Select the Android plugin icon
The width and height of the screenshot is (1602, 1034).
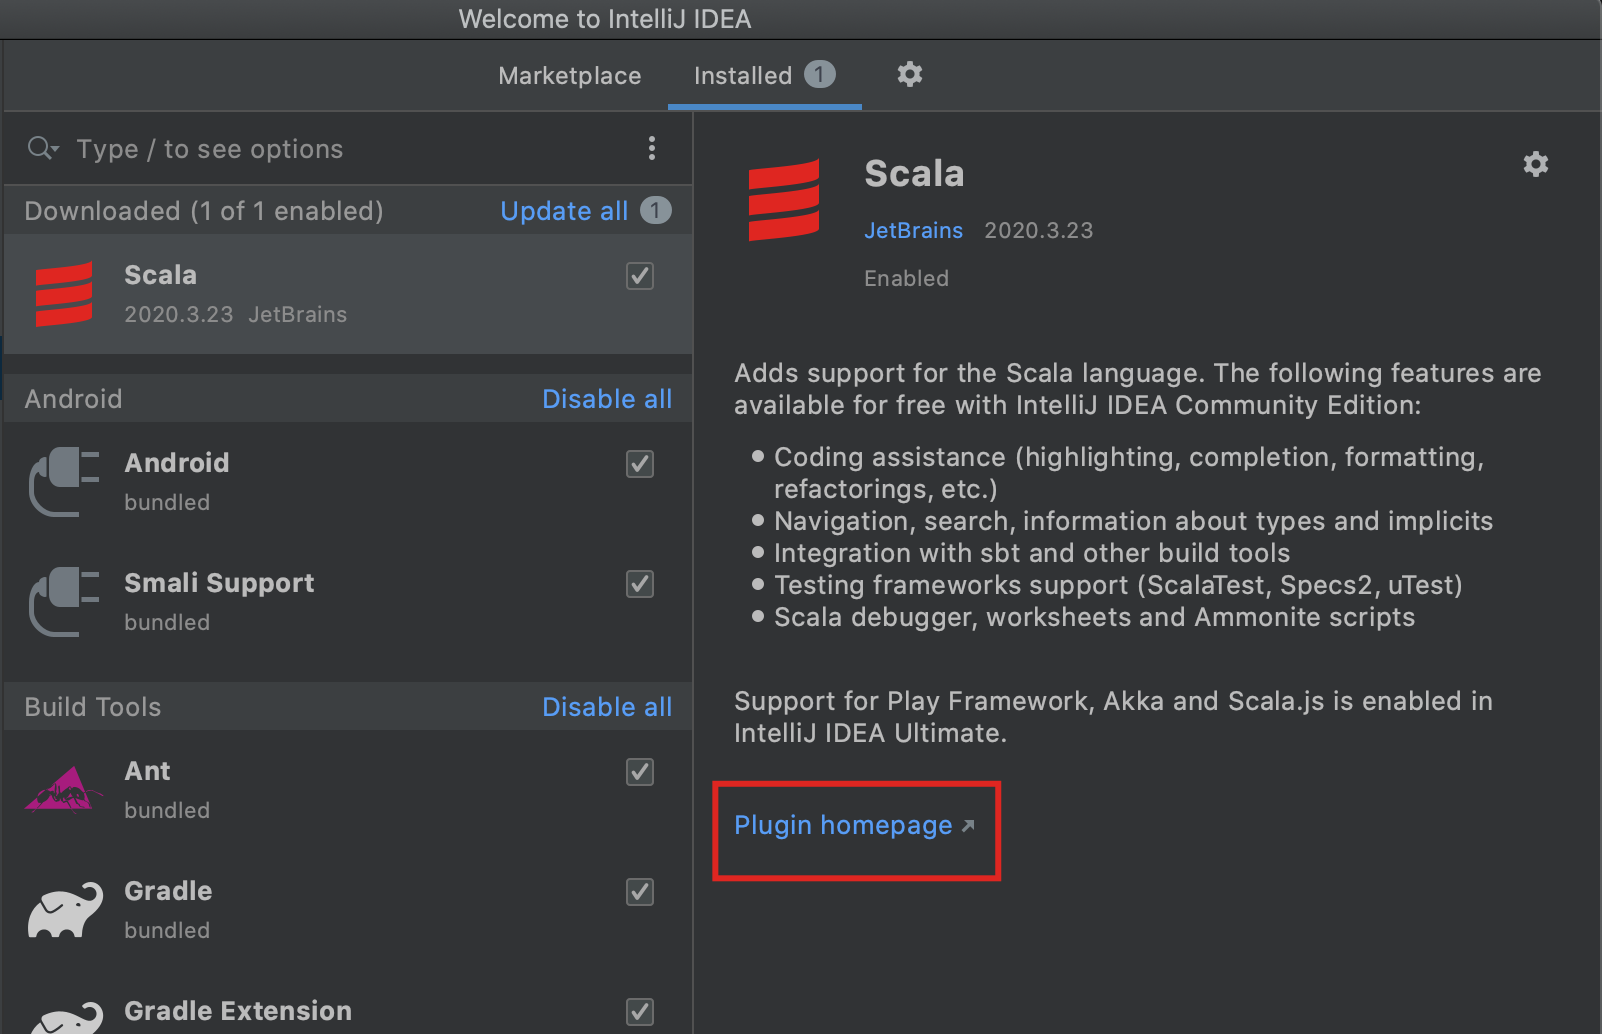(64, 482)
